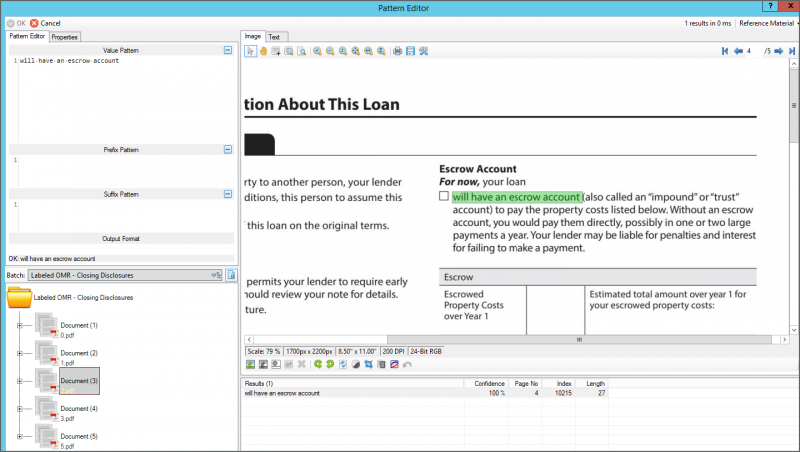Click inside the Suffix Pattern editor
800x452 pixels.
tap(127, 216)
